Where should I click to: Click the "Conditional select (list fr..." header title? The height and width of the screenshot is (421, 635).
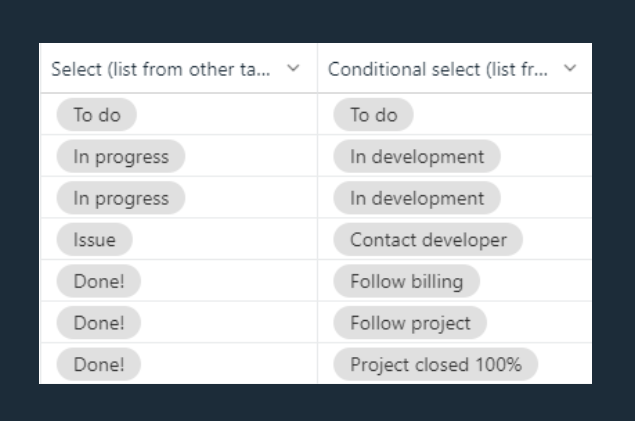pyautogui.click(x=437, y=69)
